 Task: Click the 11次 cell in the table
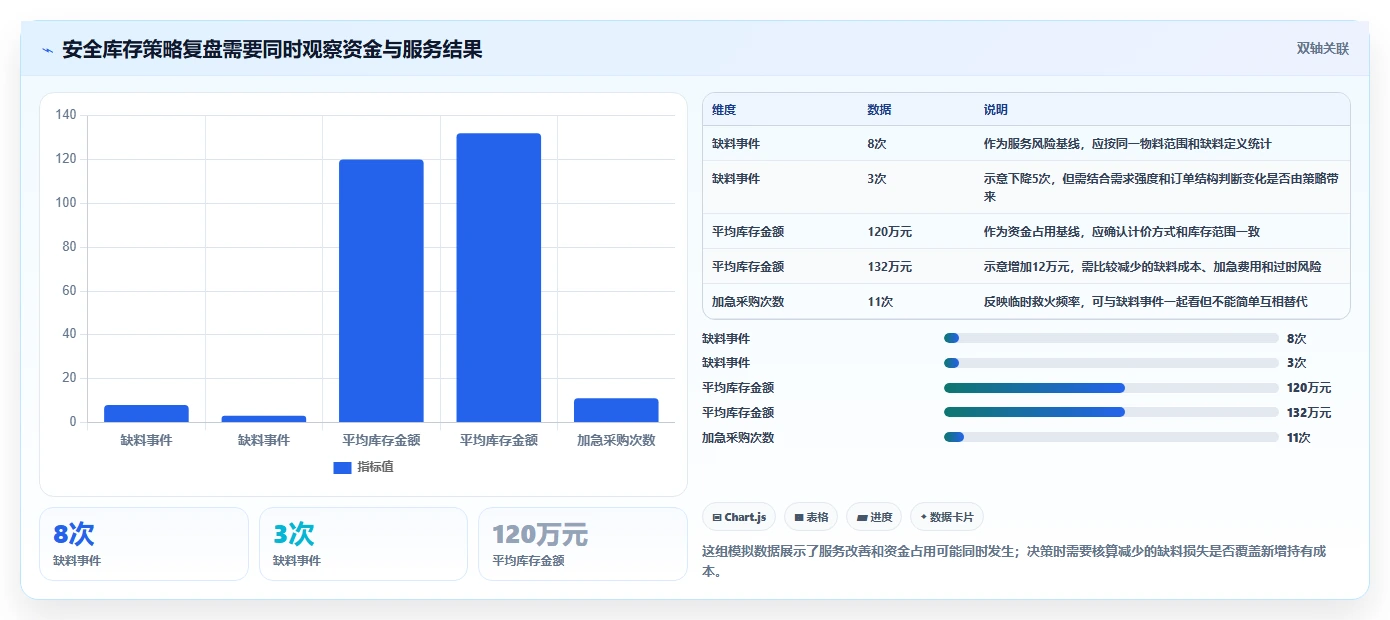880,302
